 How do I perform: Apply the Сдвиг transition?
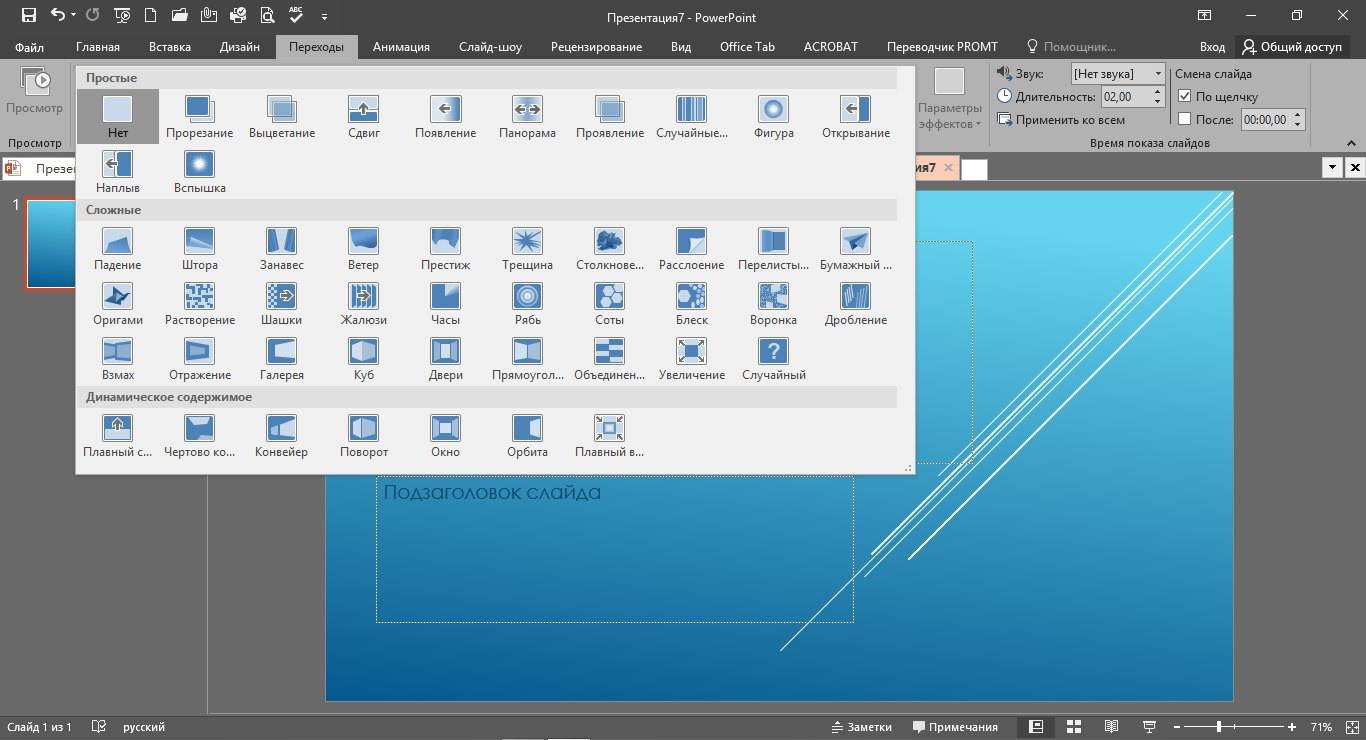364,117
